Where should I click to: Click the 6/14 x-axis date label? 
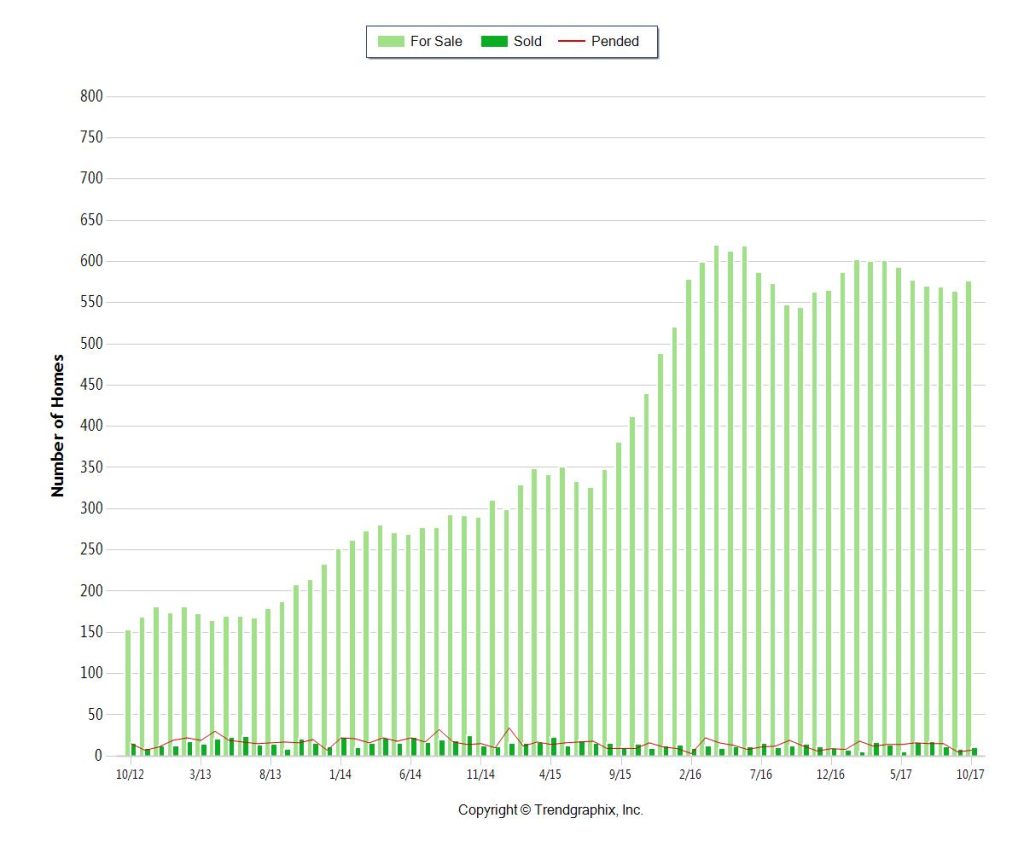[x=410, y=775]
